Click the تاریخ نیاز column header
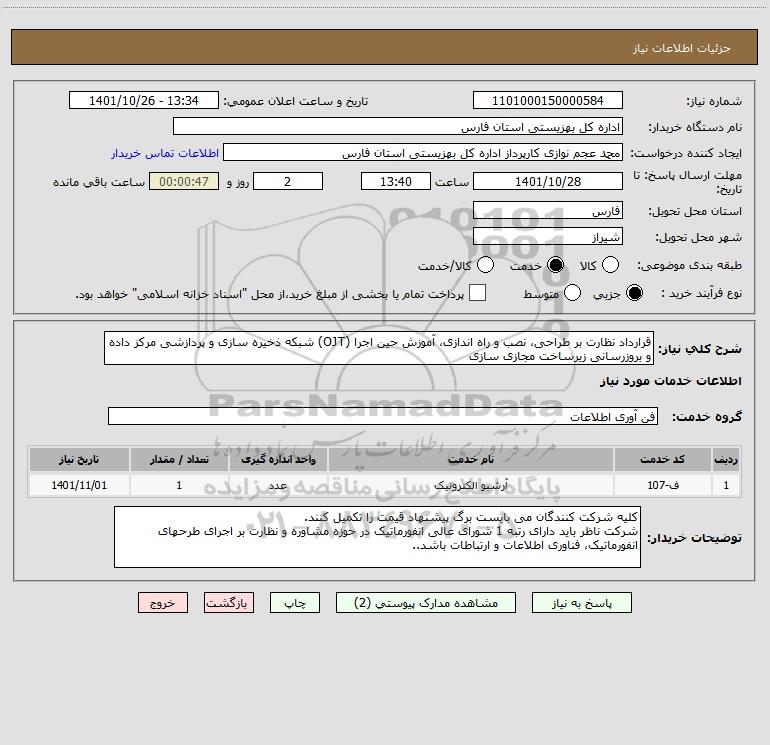 pyautogui.click(x=79, y=459)
